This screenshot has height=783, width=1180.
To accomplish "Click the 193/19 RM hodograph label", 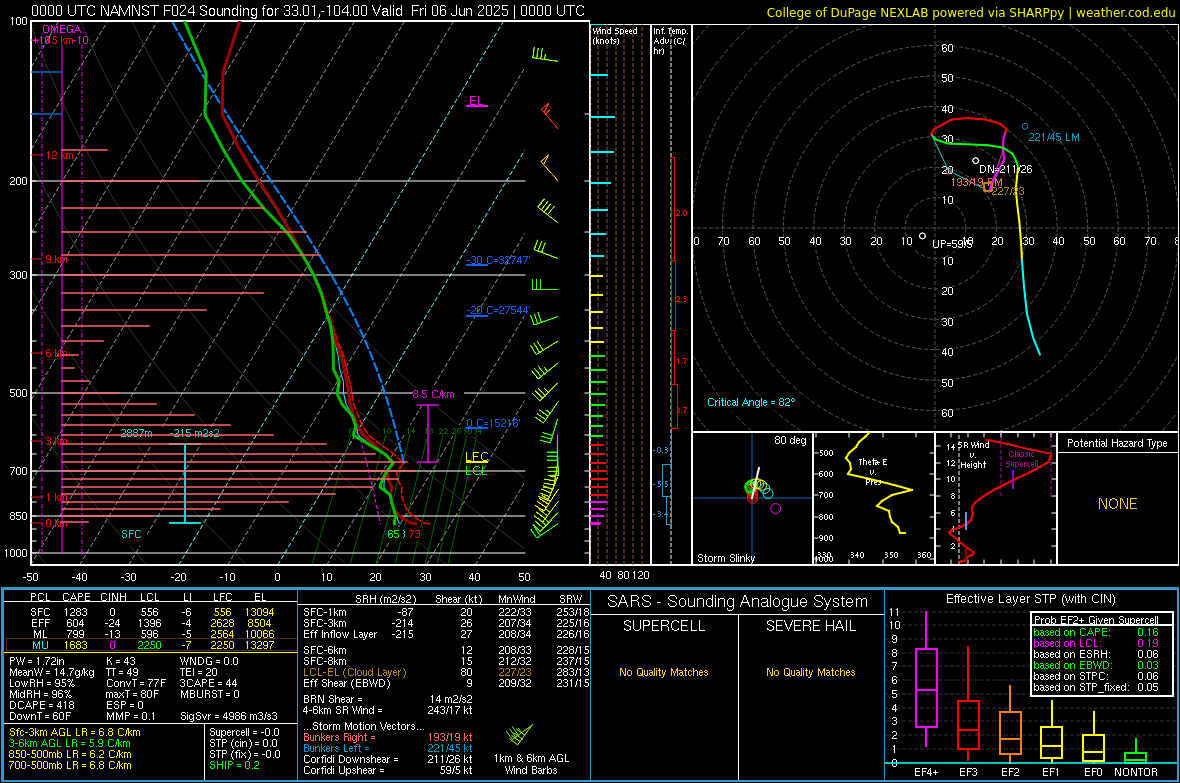I will click(976, 182).
